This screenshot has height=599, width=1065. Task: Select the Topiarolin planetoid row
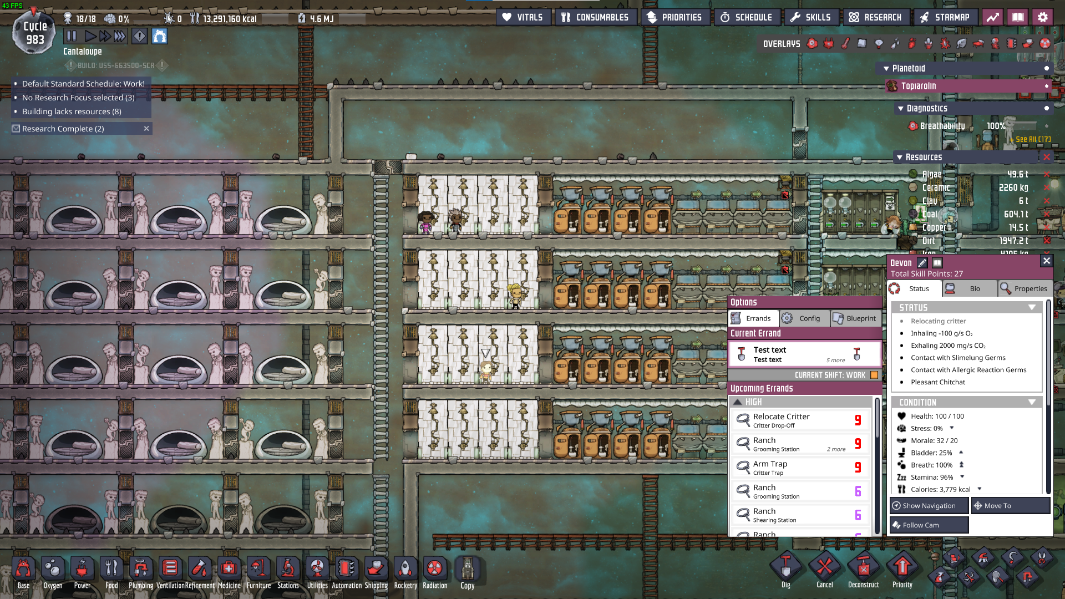point(968,86)
